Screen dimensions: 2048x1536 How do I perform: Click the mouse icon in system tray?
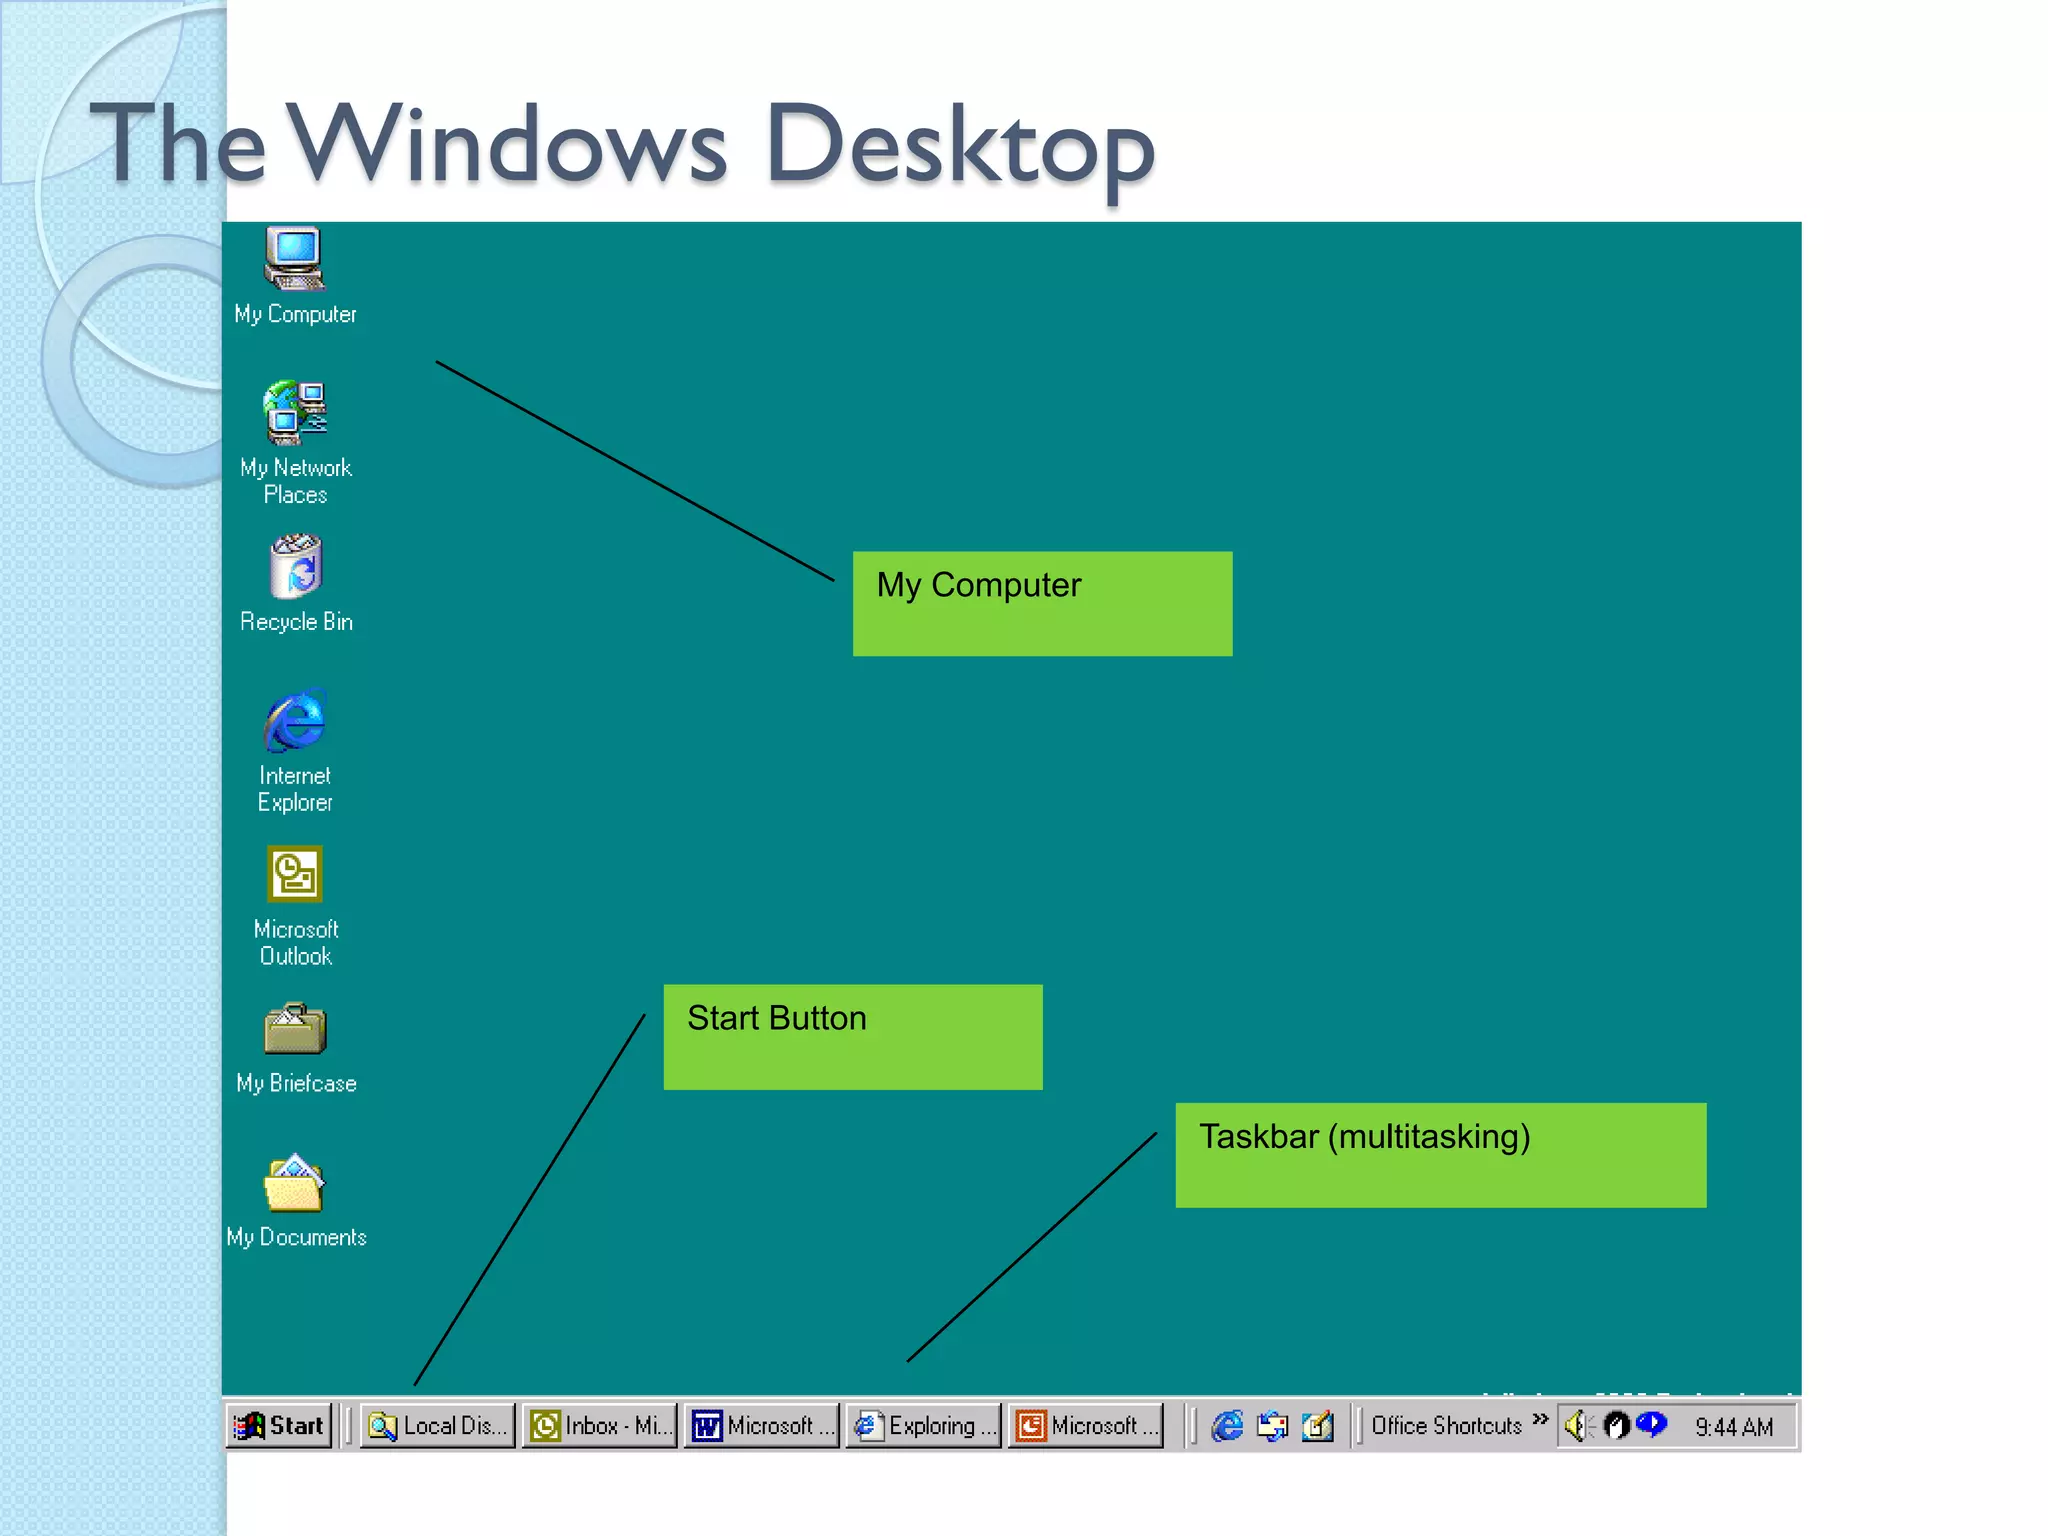1616,1426
